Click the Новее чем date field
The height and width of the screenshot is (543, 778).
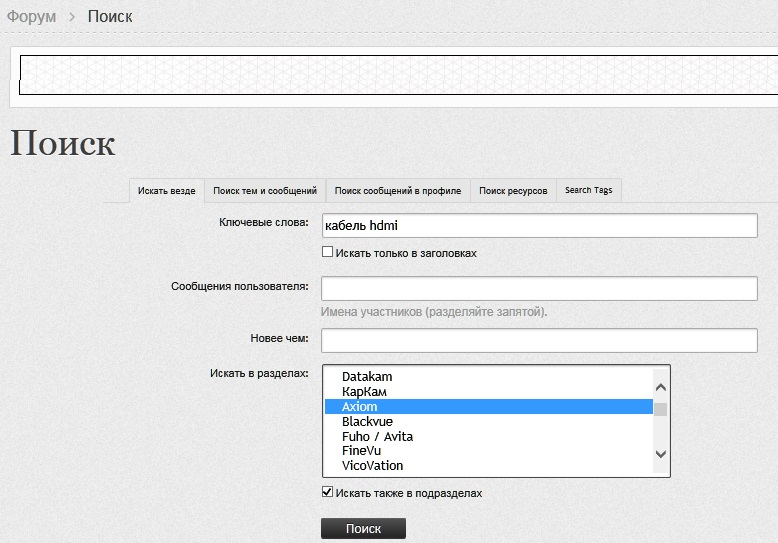point(538,341)
